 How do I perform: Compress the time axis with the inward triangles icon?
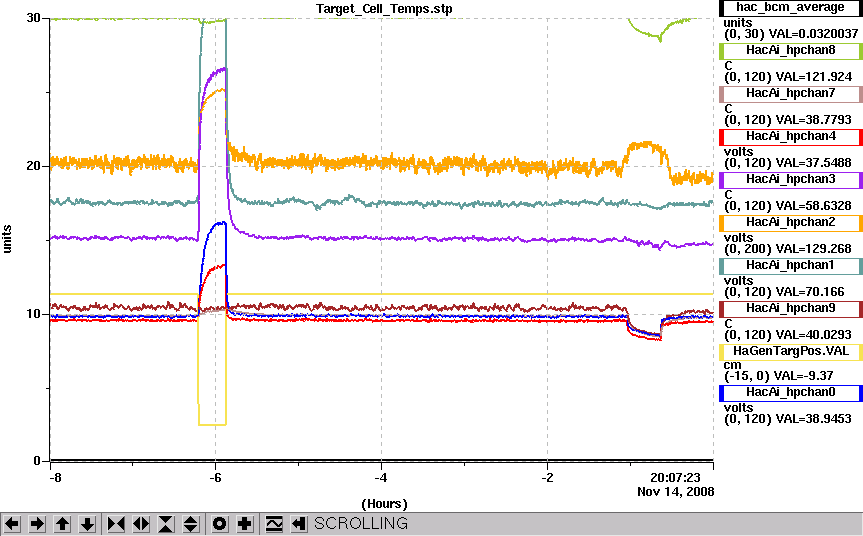click(116, 523)
